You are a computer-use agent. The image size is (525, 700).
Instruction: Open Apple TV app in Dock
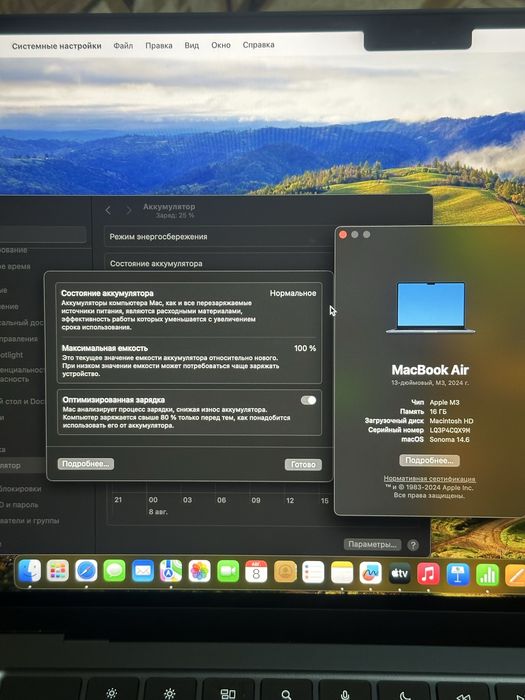click(x=400, y=573)
